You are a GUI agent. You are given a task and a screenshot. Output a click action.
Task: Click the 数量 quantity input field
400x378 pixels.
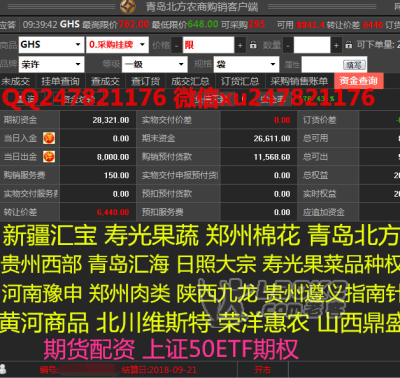[x=312, y=45]
